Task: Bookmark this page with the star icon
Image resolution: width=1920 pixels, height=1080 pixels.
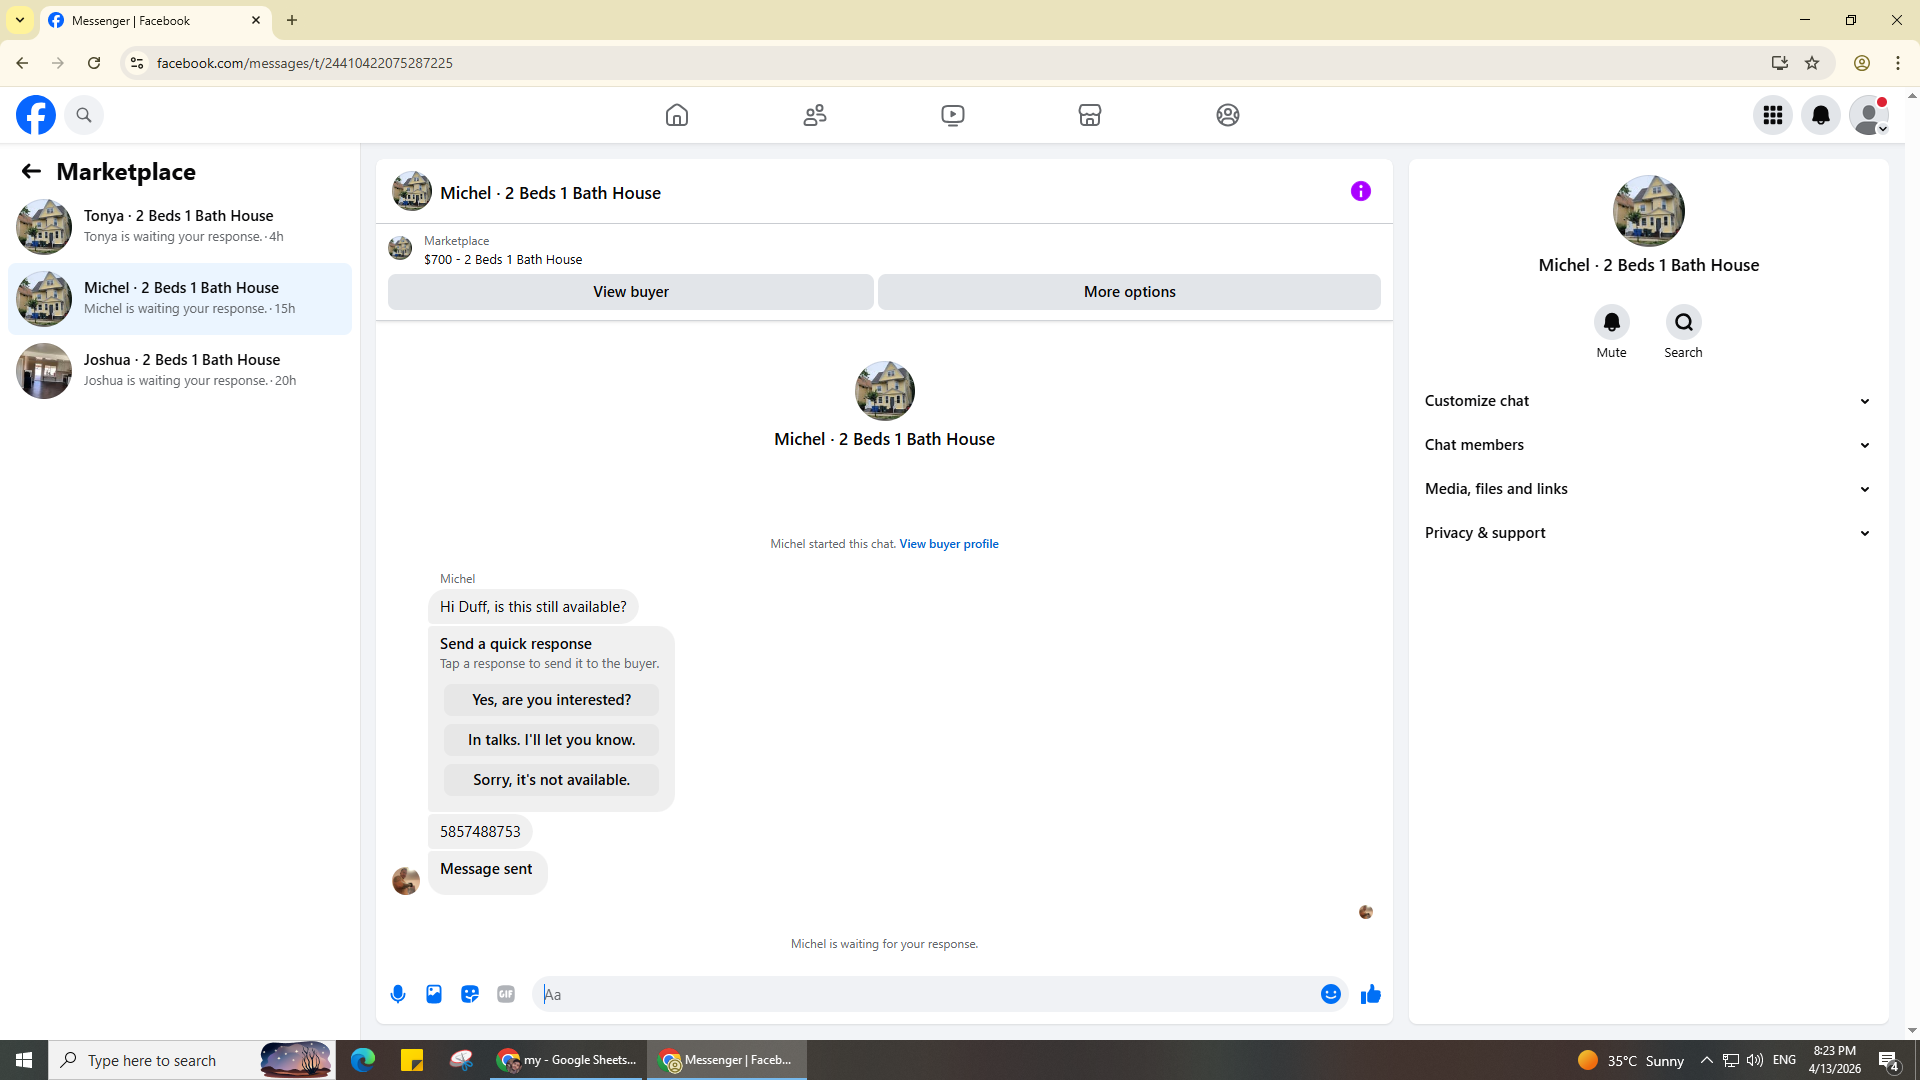Action: pyautogui.click(x=1812, y=63)
